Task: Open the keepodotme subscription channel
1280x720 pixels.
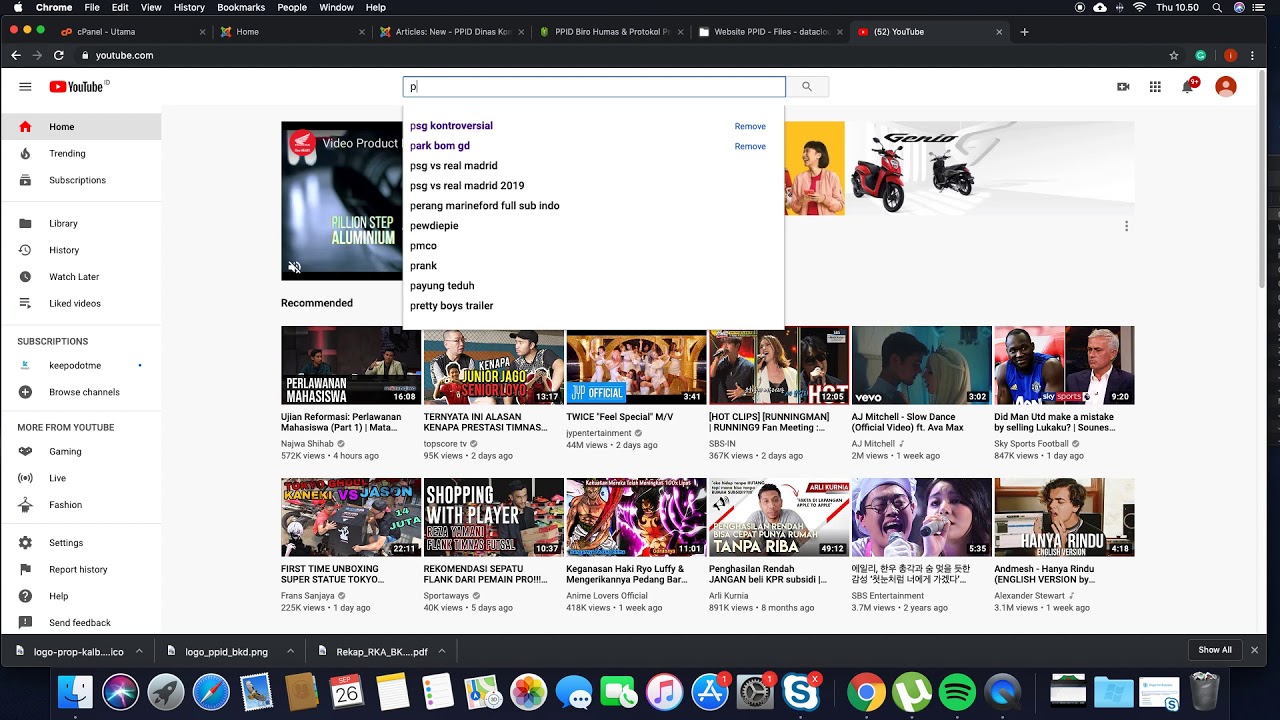Action: click(x=81, y=366)
